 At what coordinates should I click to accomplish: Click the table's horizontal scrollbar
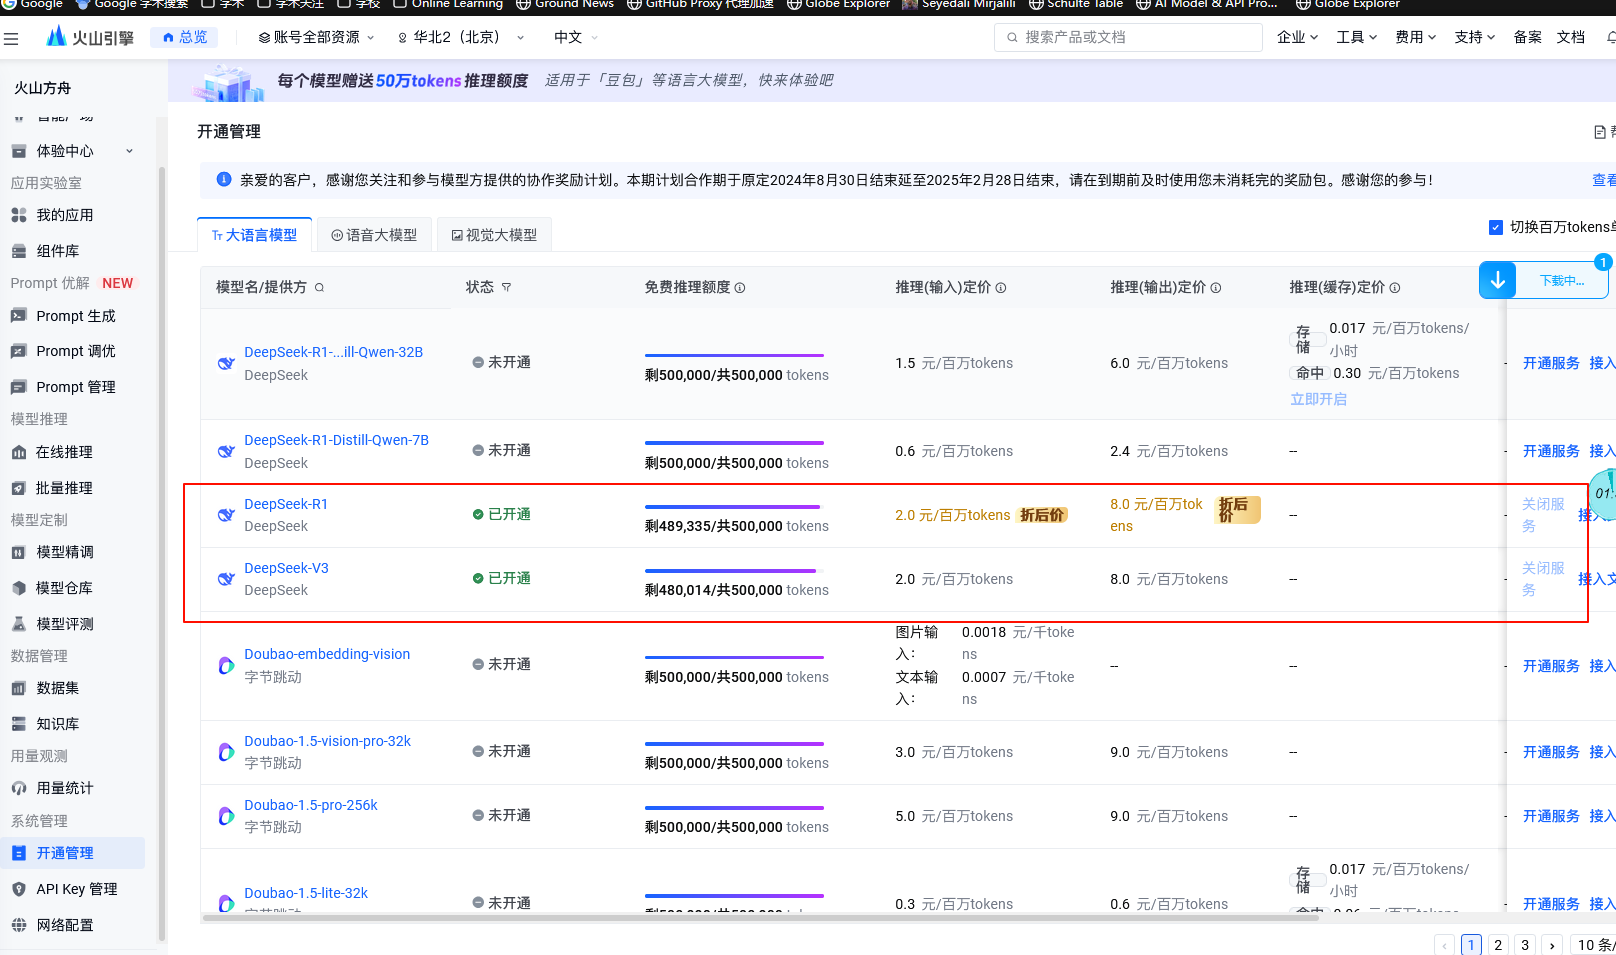coord(760,917)
